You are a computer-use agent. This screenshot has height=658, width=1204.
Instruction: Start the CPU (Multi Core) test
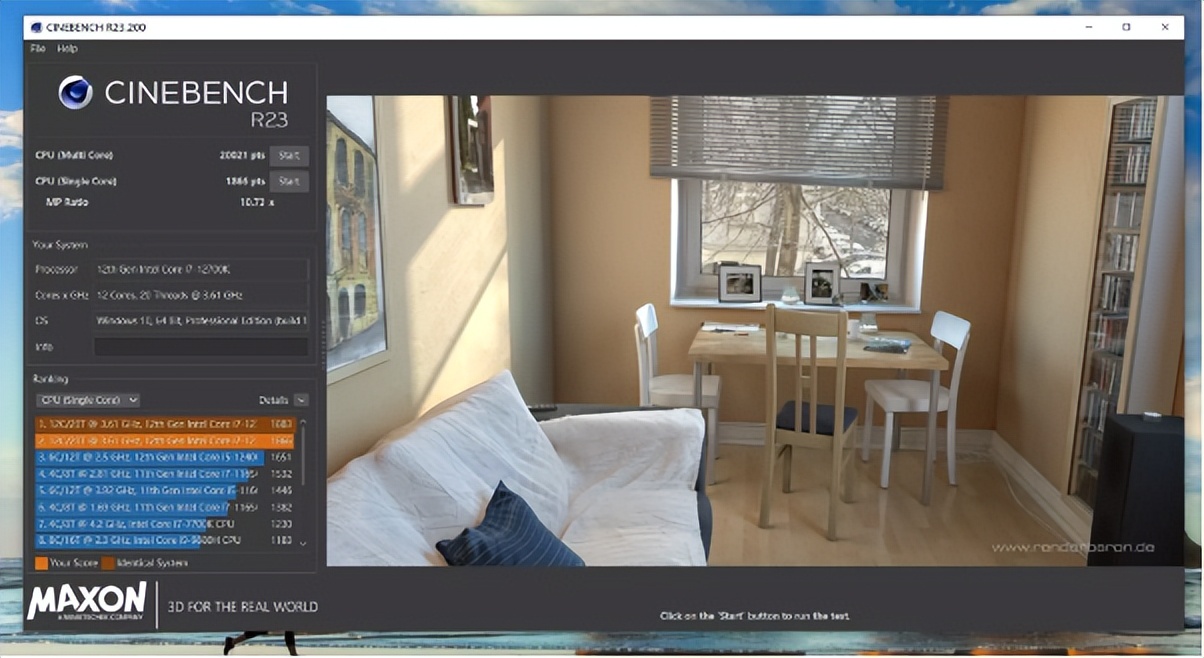tap(289, 155)
